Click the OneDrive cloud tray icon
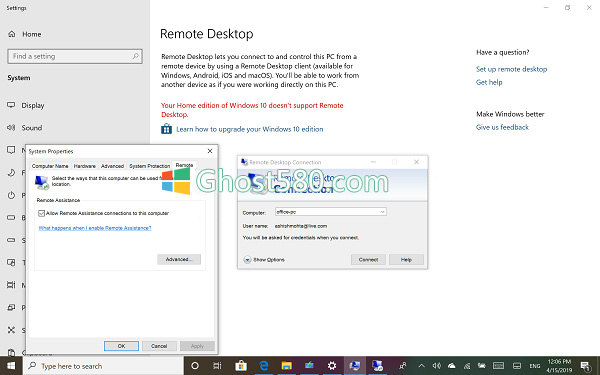 (x=452, y=366)
